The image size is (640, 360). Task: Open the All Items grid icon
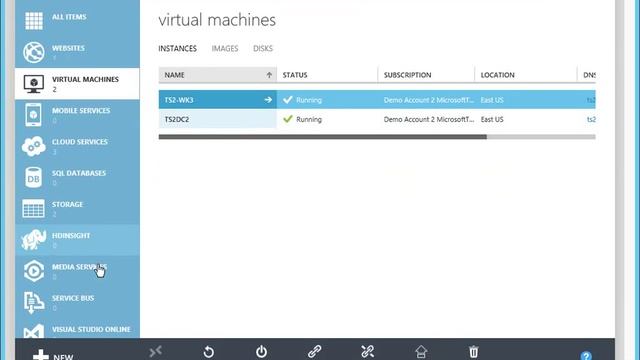tap(33, 21)
